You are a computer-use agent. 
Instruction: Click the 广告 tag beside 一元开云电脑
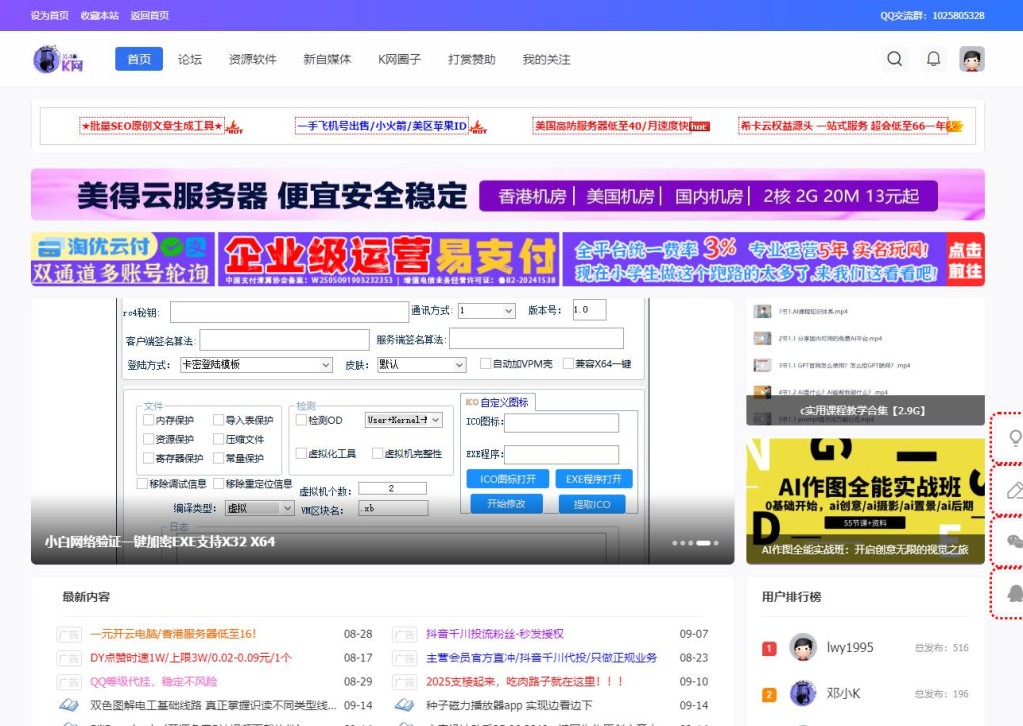click(69, 634)
